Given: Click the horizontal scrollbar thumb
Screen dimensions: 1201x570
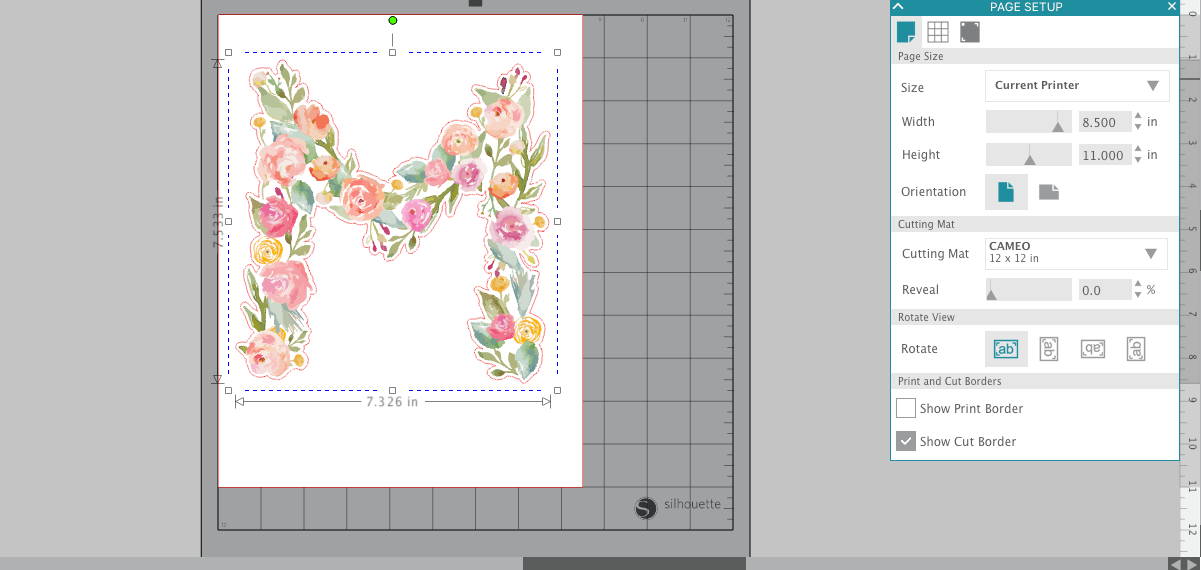Looking at the screenshot, I should coord(633,564).
